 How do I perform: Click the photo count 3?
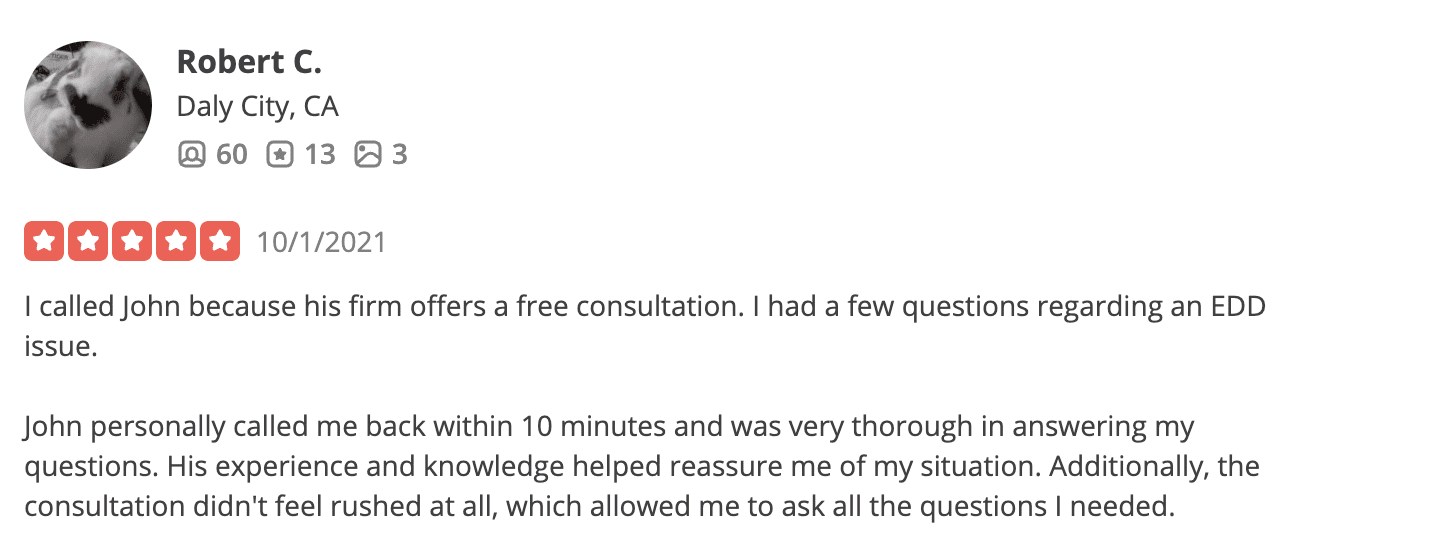coord(399,154)
